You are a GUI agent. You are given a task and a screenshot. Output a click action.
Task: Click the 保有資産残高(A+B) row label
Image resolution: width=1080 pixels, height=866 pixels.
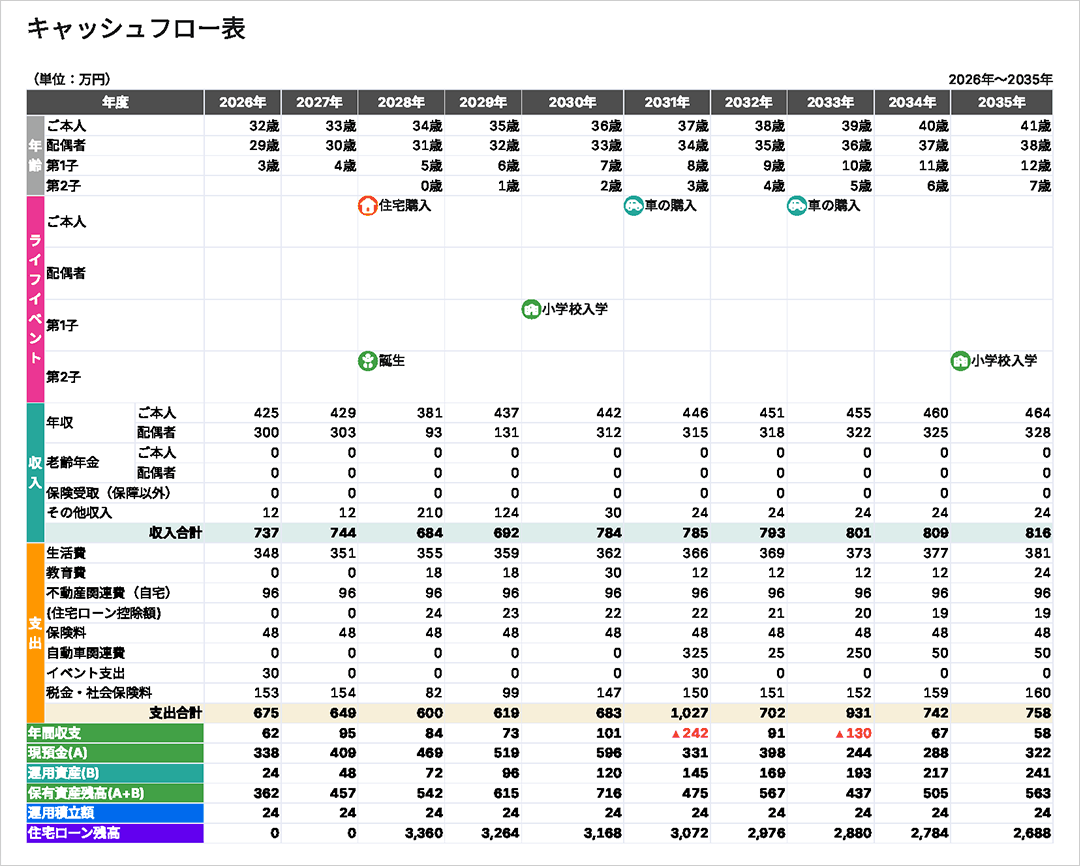click(x=115, y=793)
